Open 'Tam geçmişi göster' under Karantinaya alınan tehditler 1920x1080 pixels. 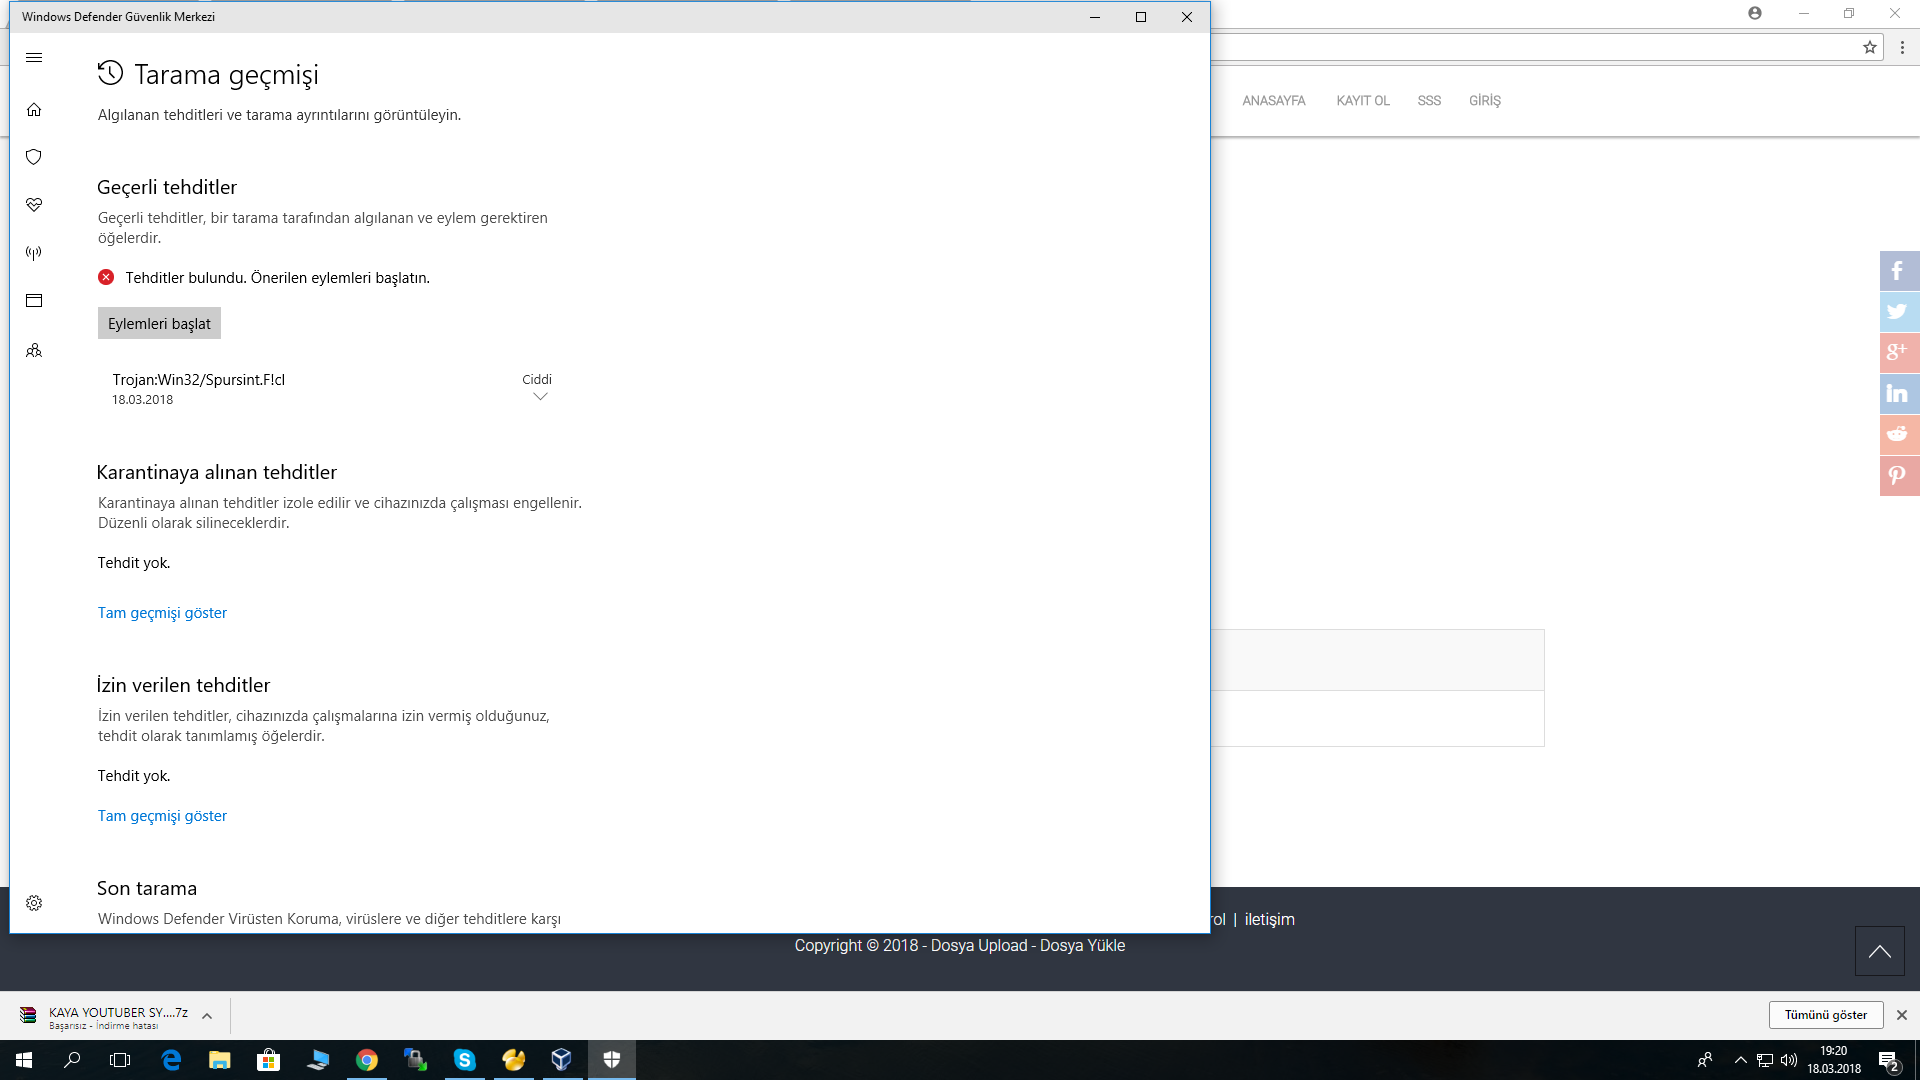[162, 613]
